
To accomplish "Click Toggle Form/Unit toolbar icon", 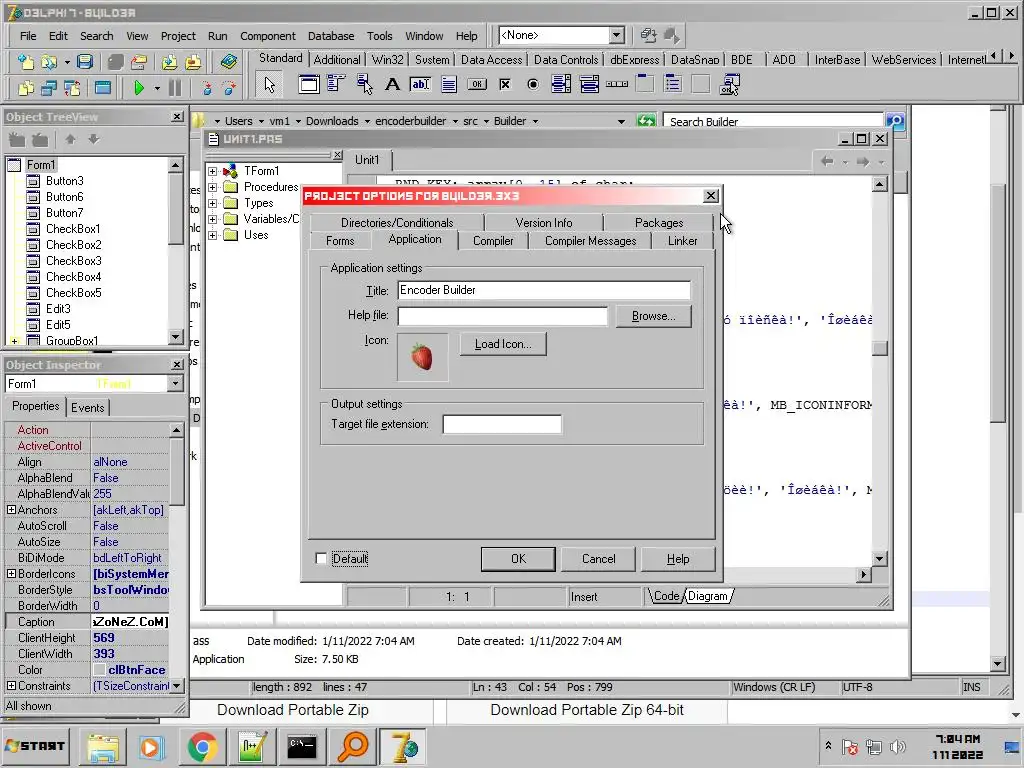I will point(72,87).
